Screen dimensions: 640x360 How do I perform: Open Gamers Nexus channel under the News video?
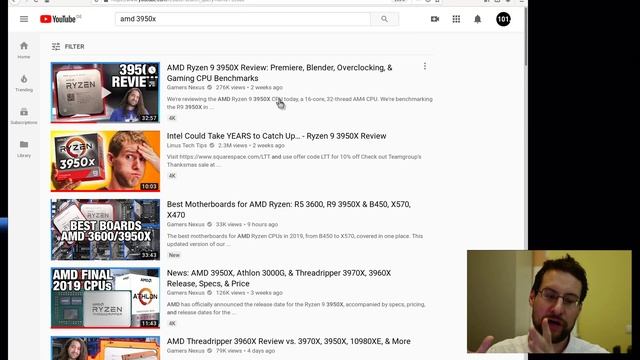coord(185,293)
